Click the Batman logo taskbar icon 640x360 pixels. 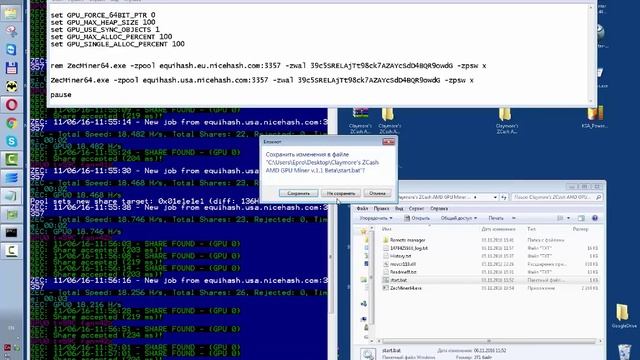coord(11,87)
